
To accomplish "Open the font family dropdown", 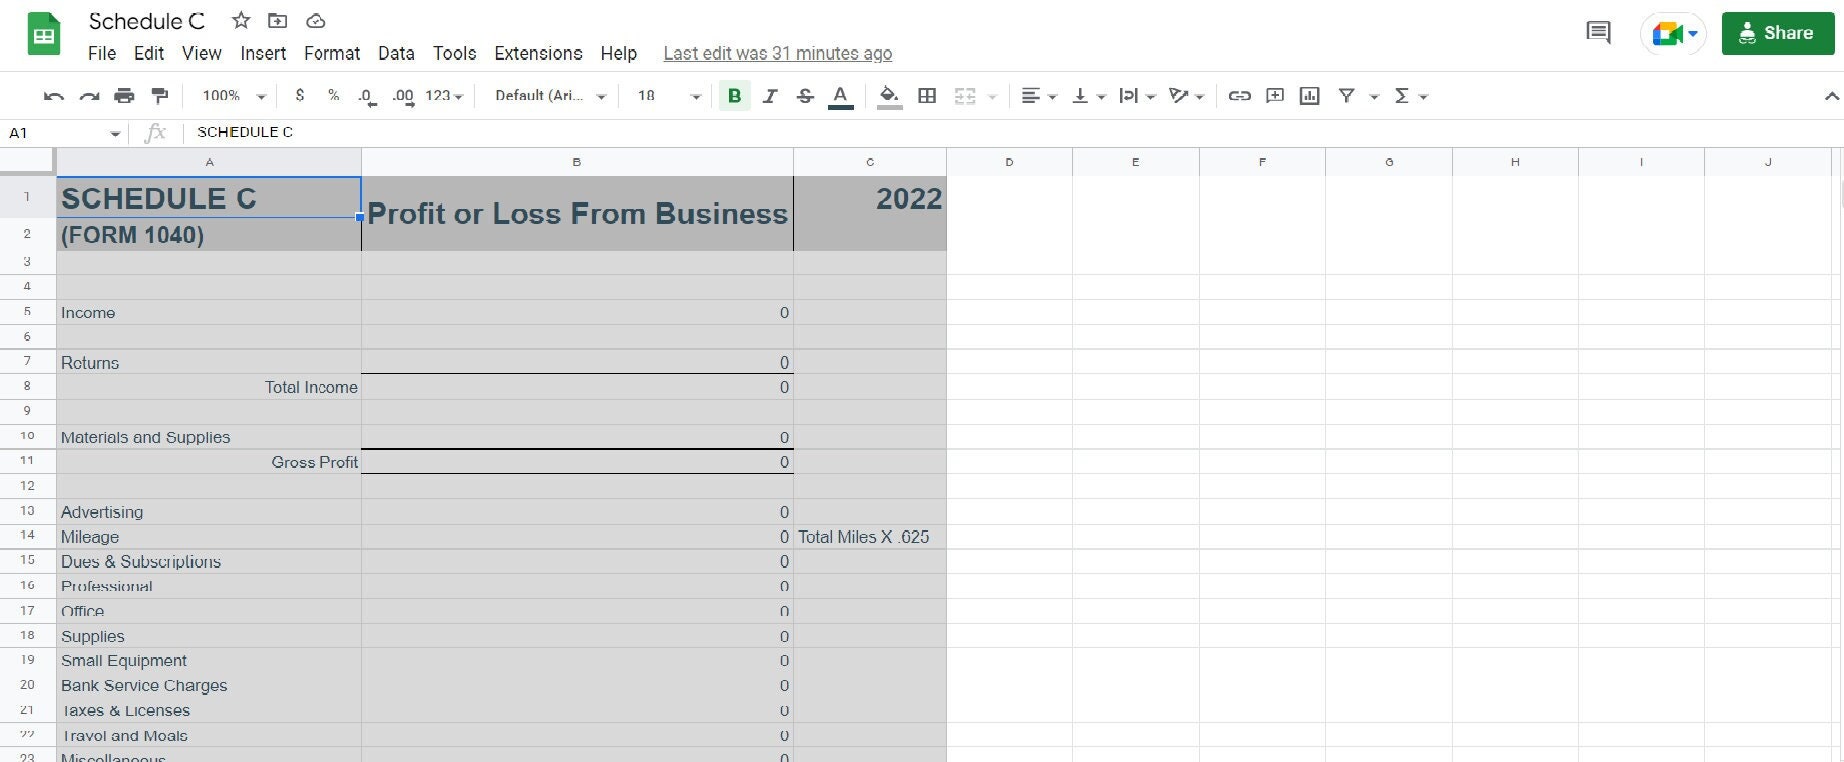I will click(551, 96).
